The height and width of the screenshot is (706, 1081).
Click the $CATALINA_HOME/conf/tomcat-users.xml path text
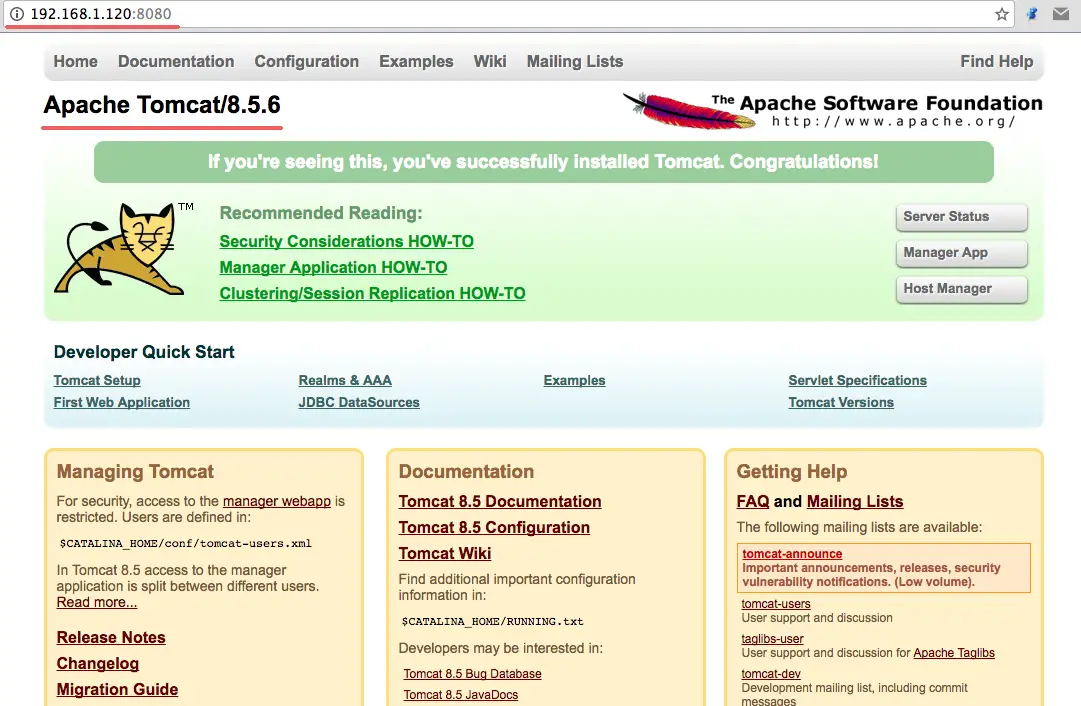185,544
